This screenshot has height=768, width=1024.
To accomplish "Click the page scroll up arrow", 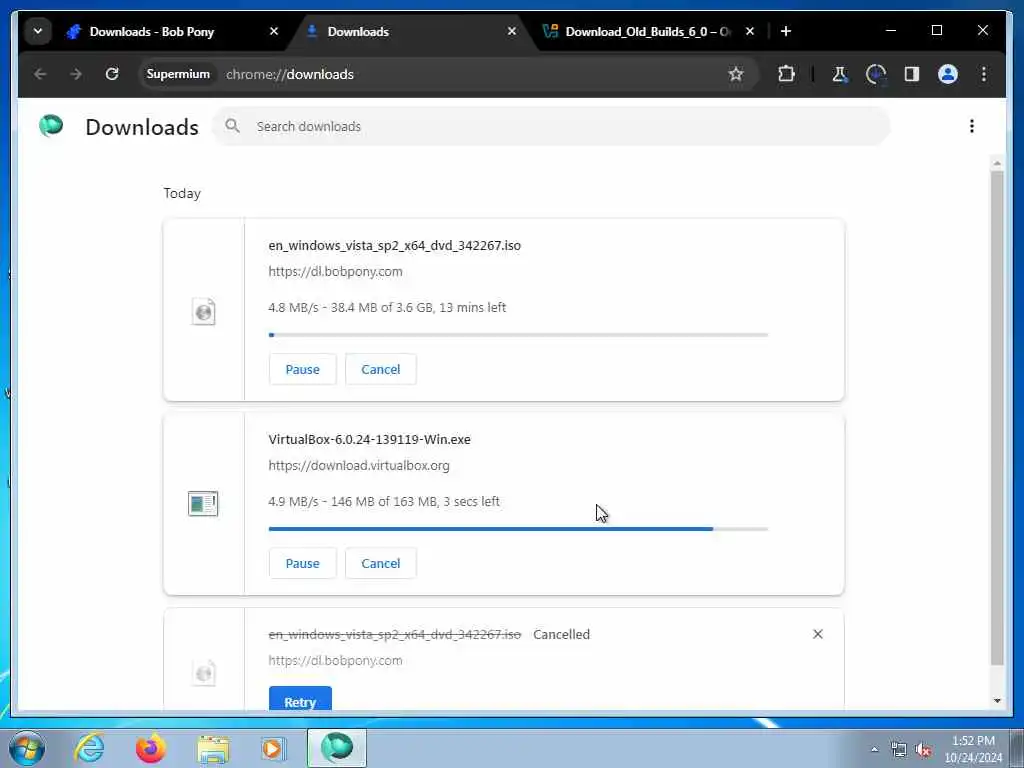I will [x=997, y=163].
